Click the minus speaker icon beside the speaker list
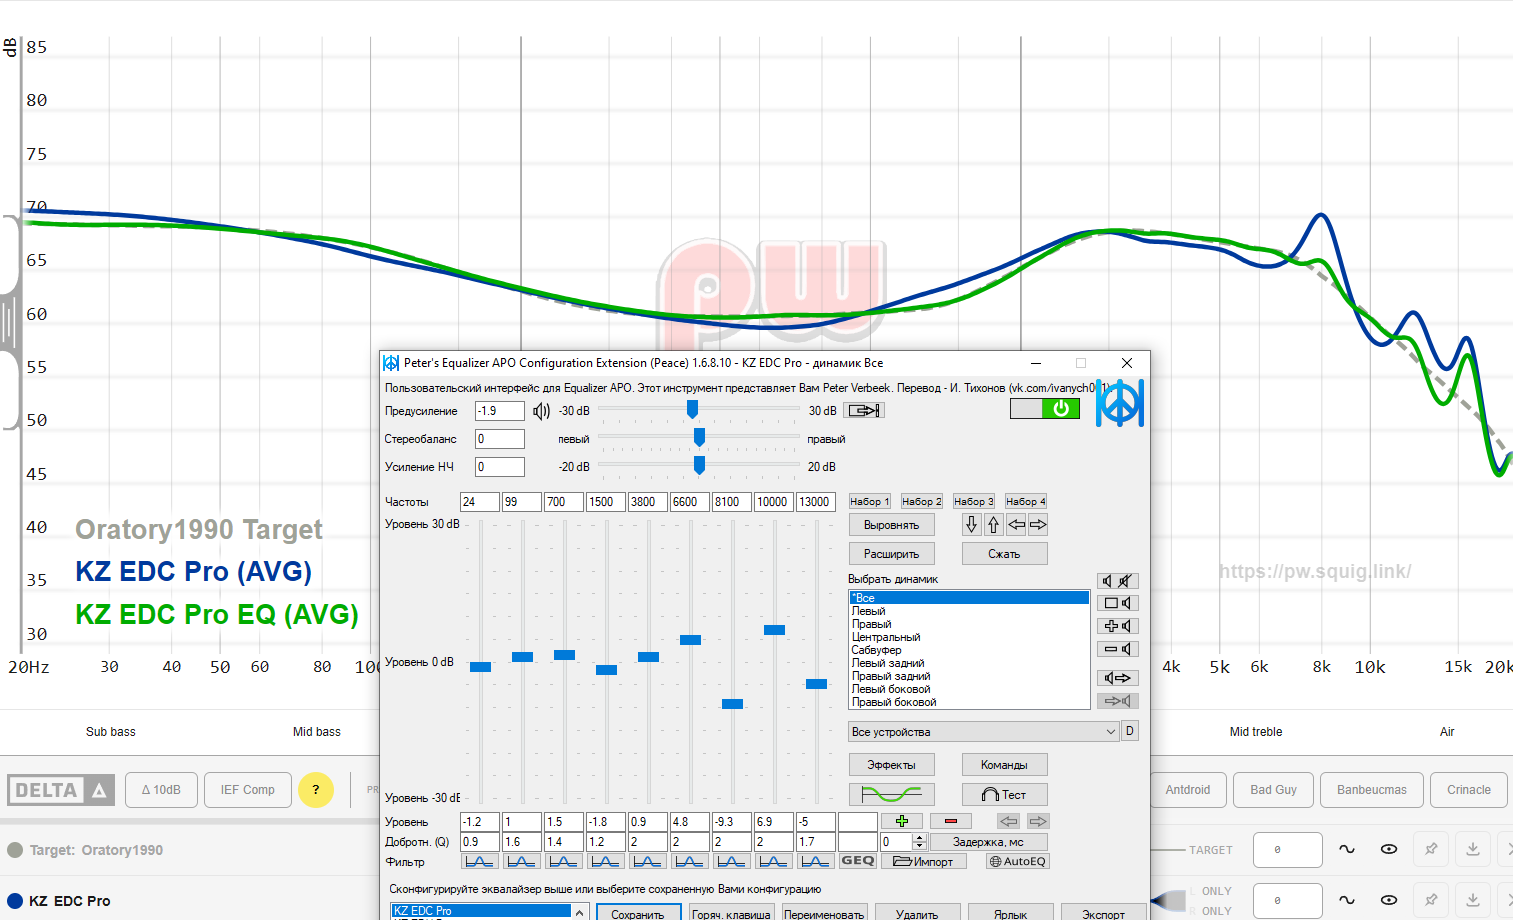Image resolution: width=1513 pixels, height=920 pixels. click(1118, 649)
